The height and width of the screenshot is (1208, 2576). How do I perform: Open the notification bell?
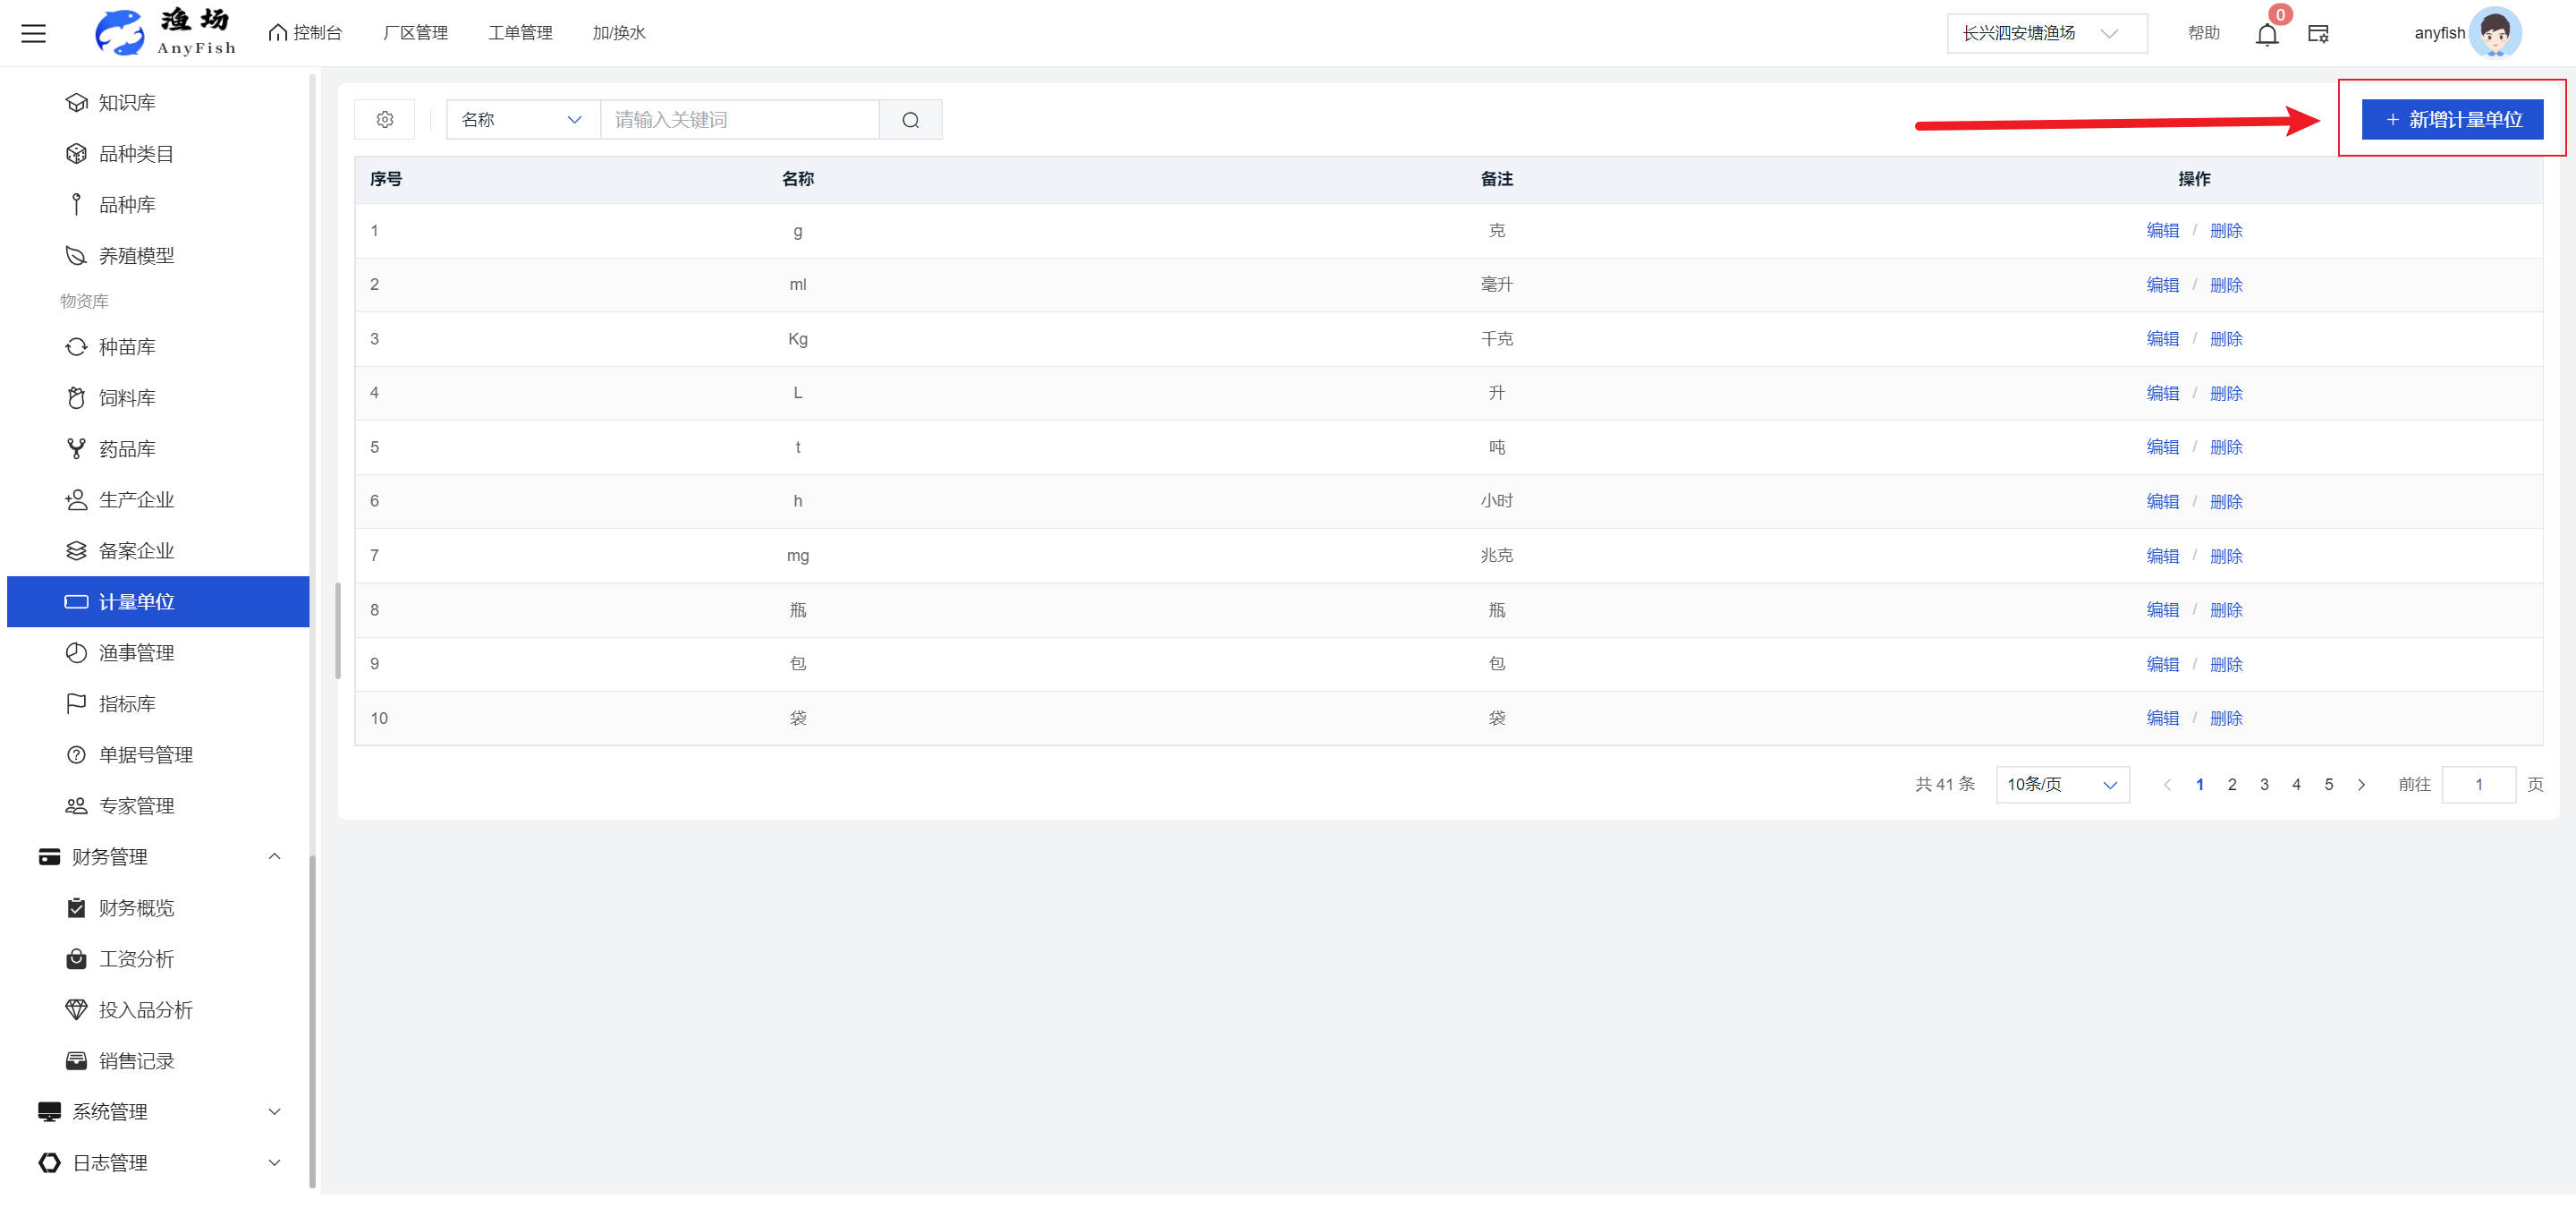[x=2266, y=35]
